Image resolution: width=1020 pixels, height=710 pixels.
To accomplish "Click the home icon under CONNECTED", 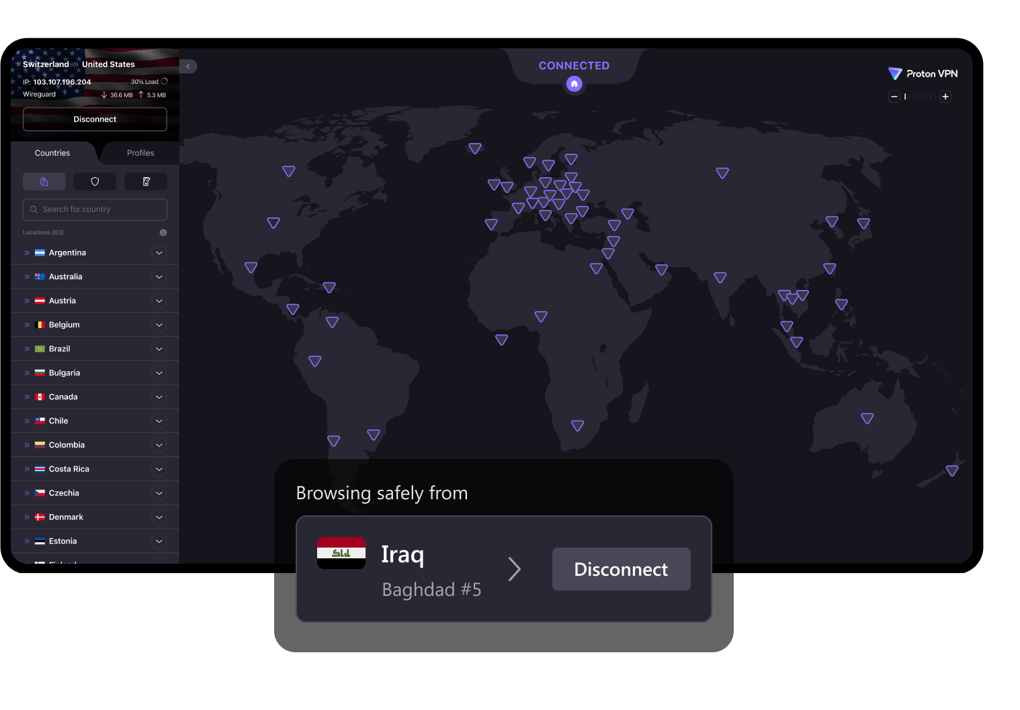I will click(574, 84).
